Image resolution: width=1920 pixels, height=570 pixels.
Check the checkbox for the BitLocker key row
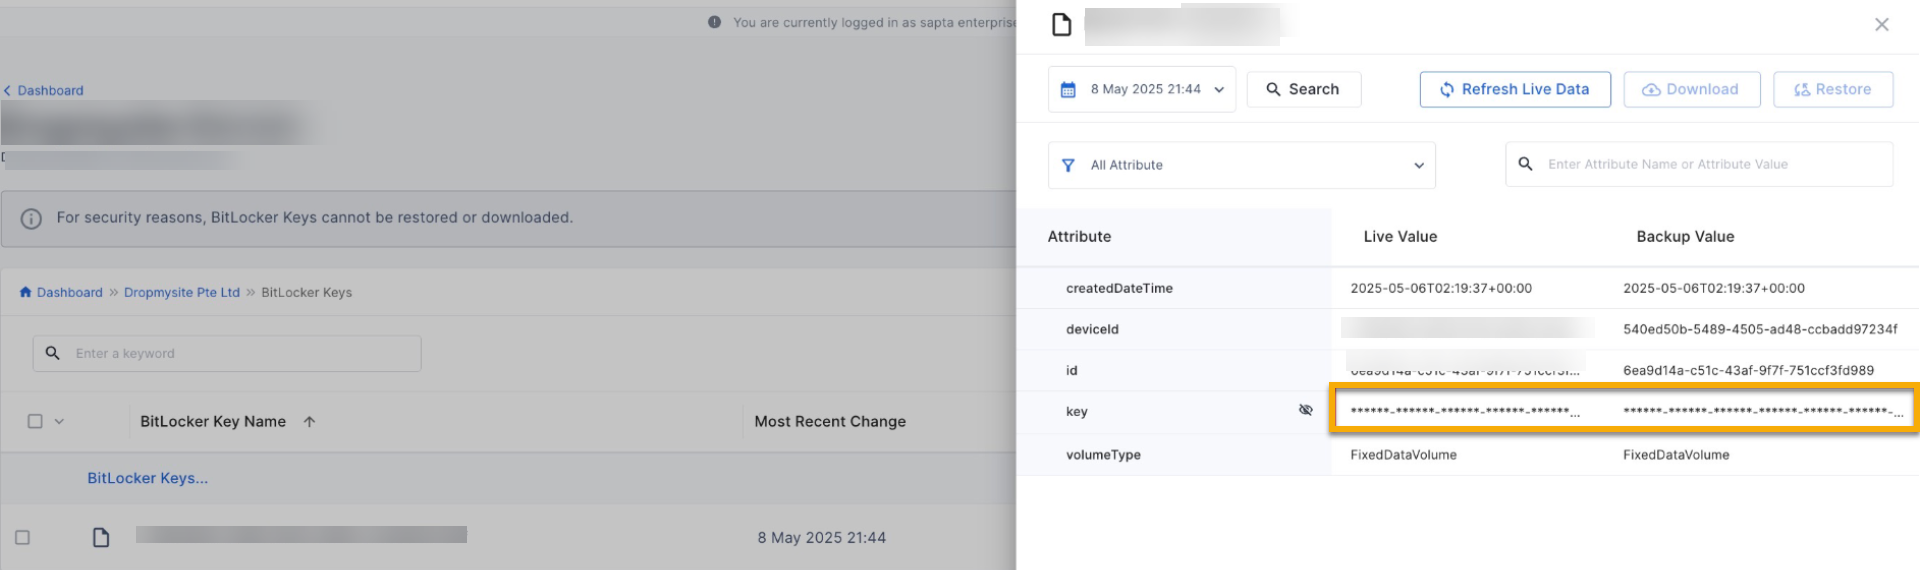(22, 537)
